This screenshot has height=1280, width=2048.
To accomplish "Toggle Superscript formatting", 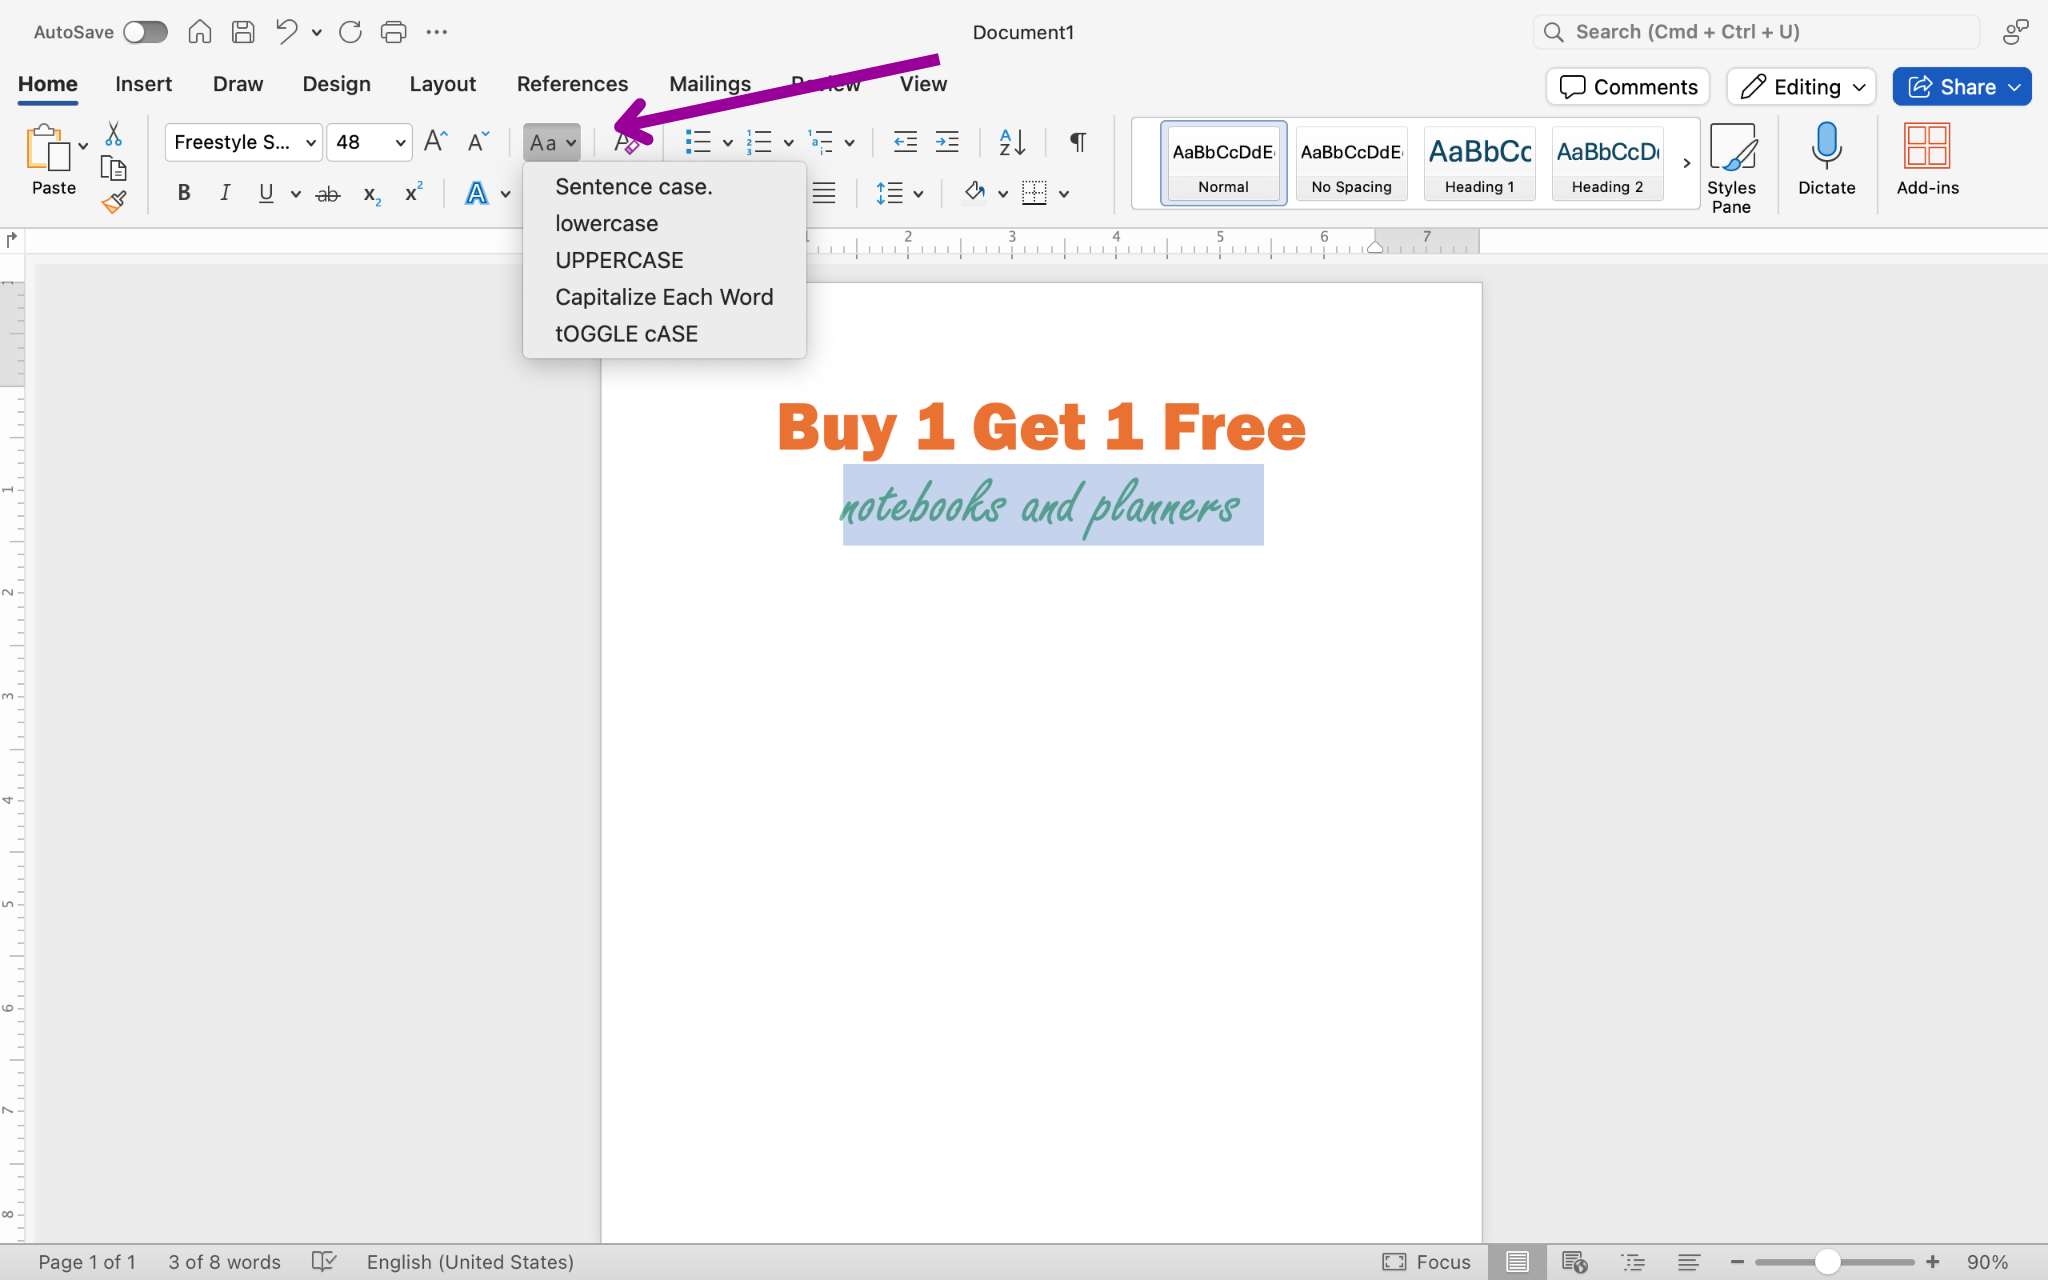I will [x=413, y=192].
